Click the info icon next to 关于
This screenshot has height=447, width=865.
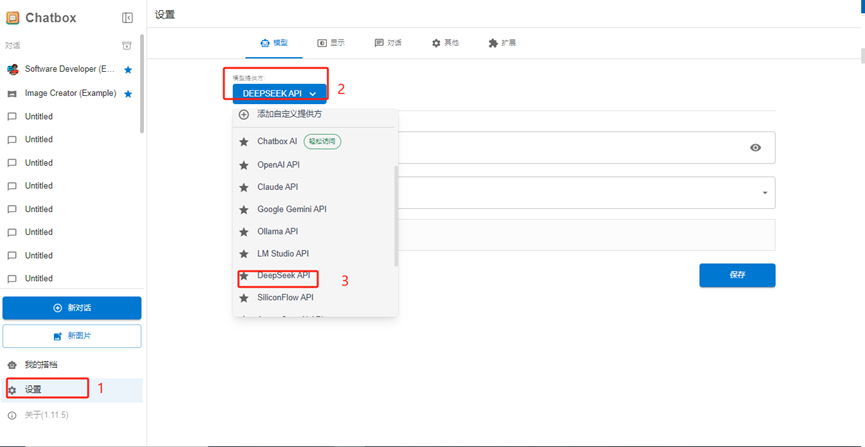(x=12, y=415)
